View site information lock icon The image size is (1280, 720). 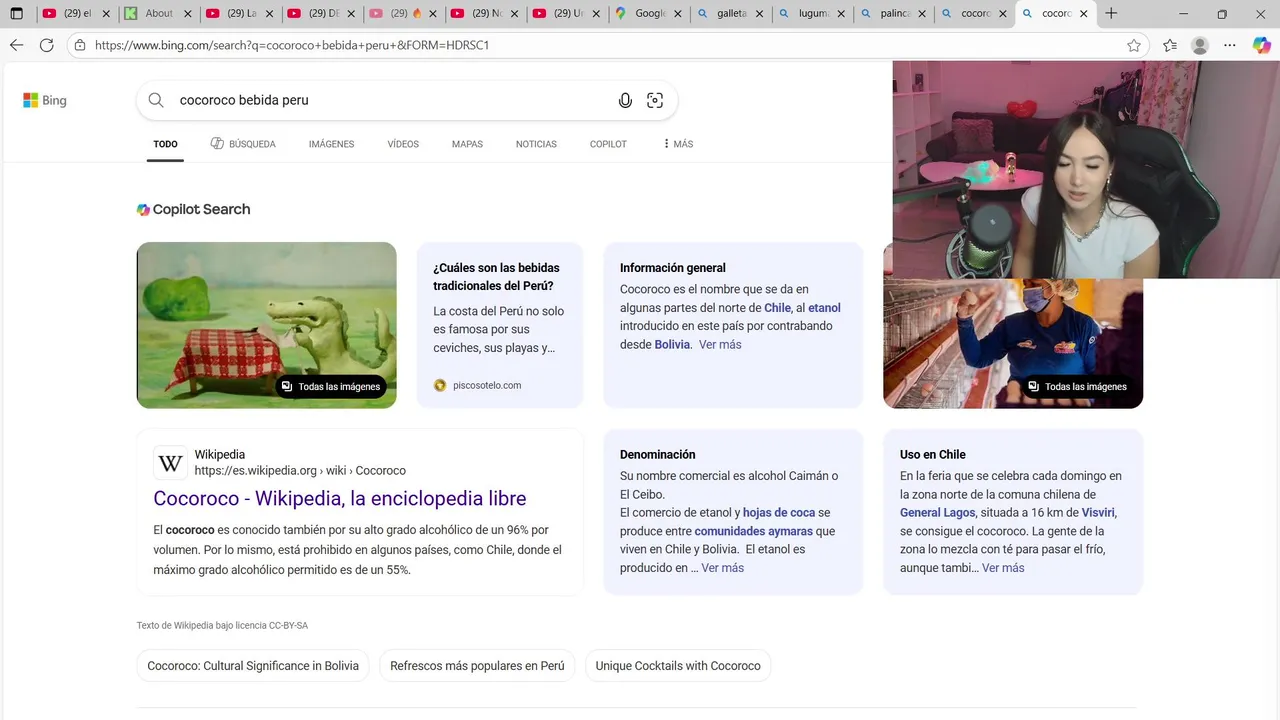tap(80, 45)
